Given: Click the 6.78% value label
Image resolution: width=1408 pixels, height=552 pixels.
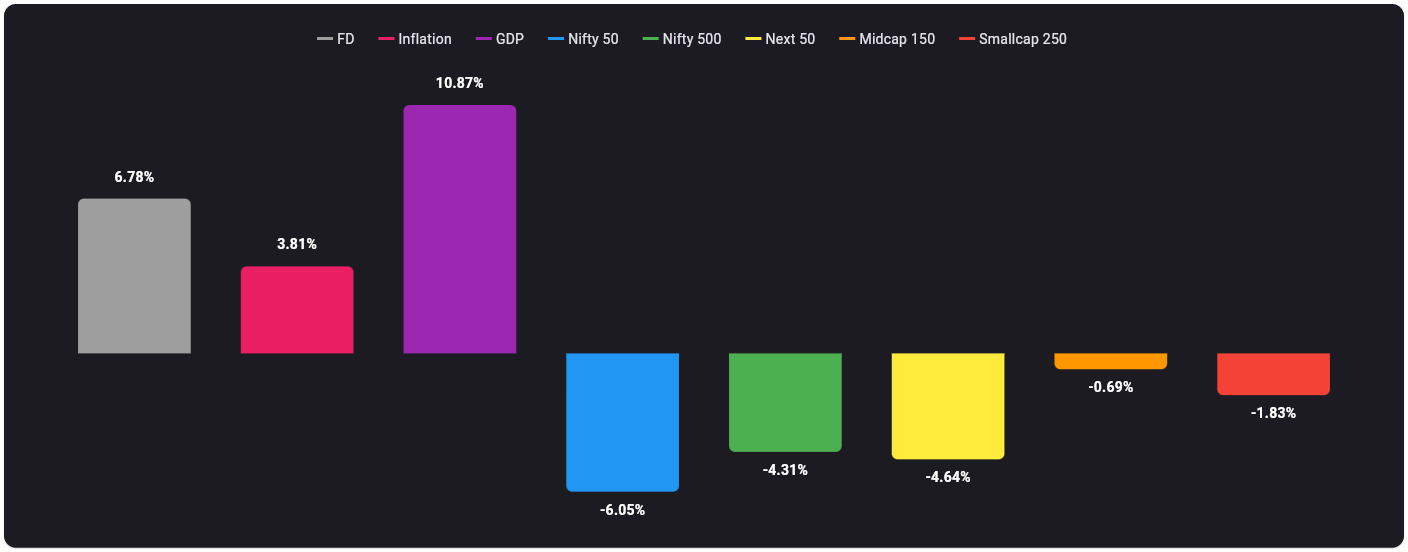Looking at the screenshot, I should pyautogui.click(x=134, y=177).
